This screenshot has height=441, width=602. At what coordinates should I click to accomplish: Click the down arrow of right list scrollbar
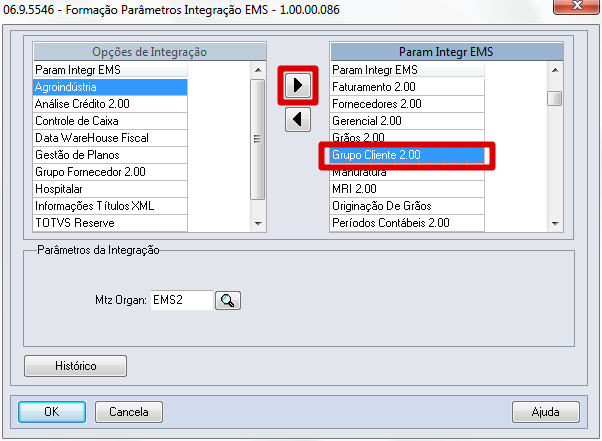click(x=555, y=223)
